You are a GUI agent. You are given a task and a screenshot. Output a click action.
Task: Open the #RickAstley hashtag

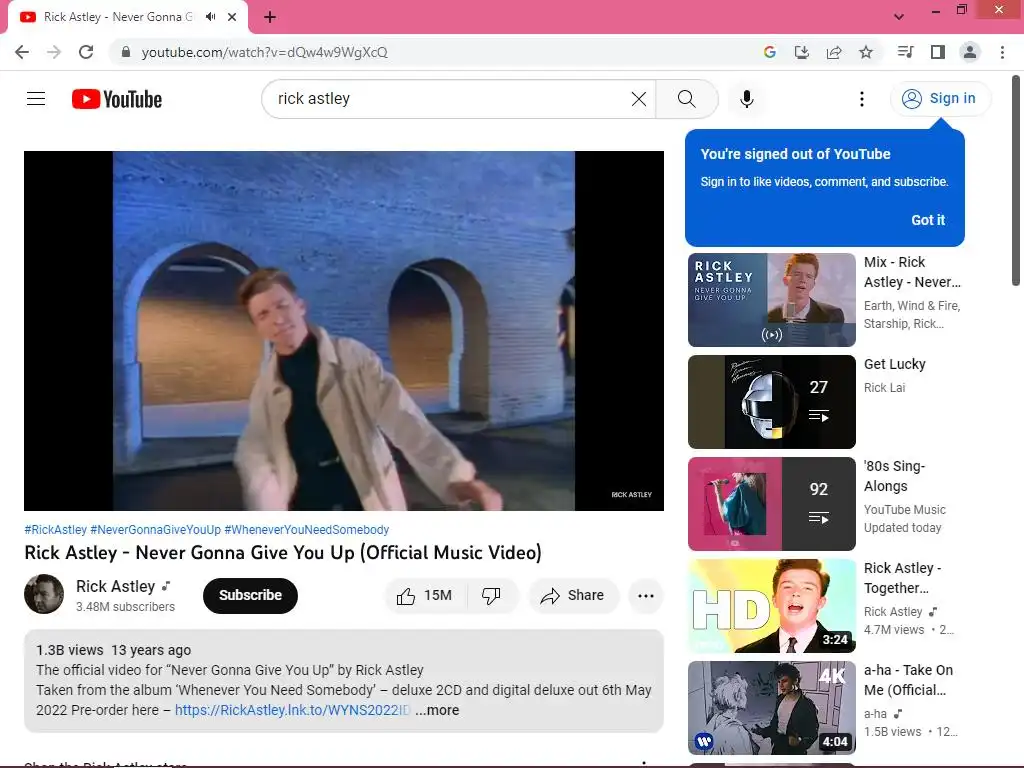click(x=56, y=530)
